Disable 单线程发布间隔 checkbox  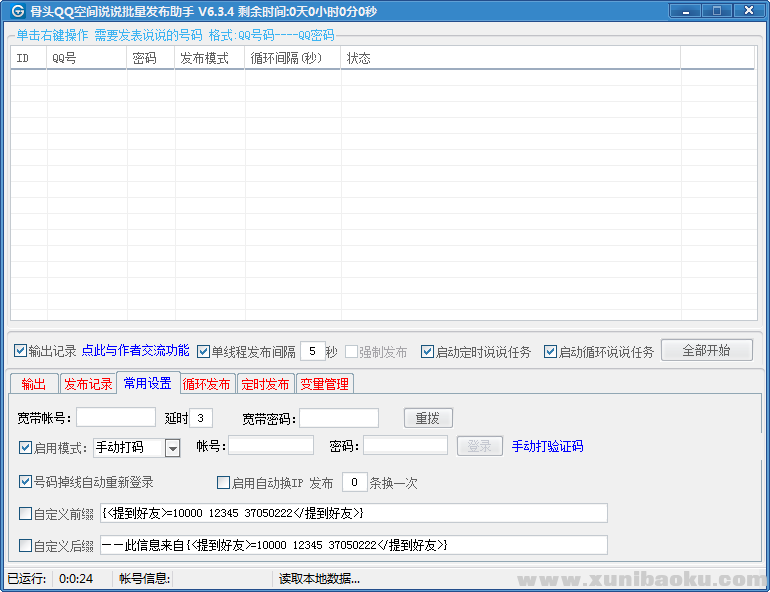click(x=204, y=352)
